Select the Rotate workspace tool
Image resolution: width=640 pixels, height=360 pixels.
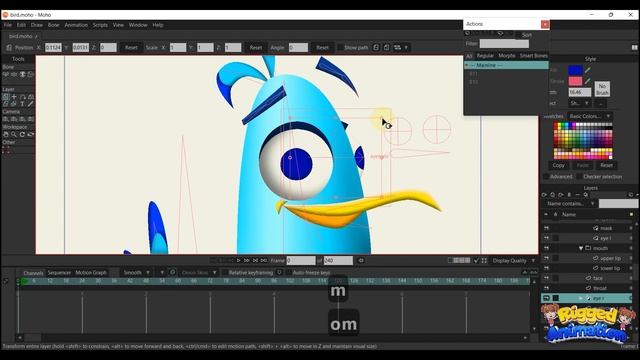[x=22, y=134]
